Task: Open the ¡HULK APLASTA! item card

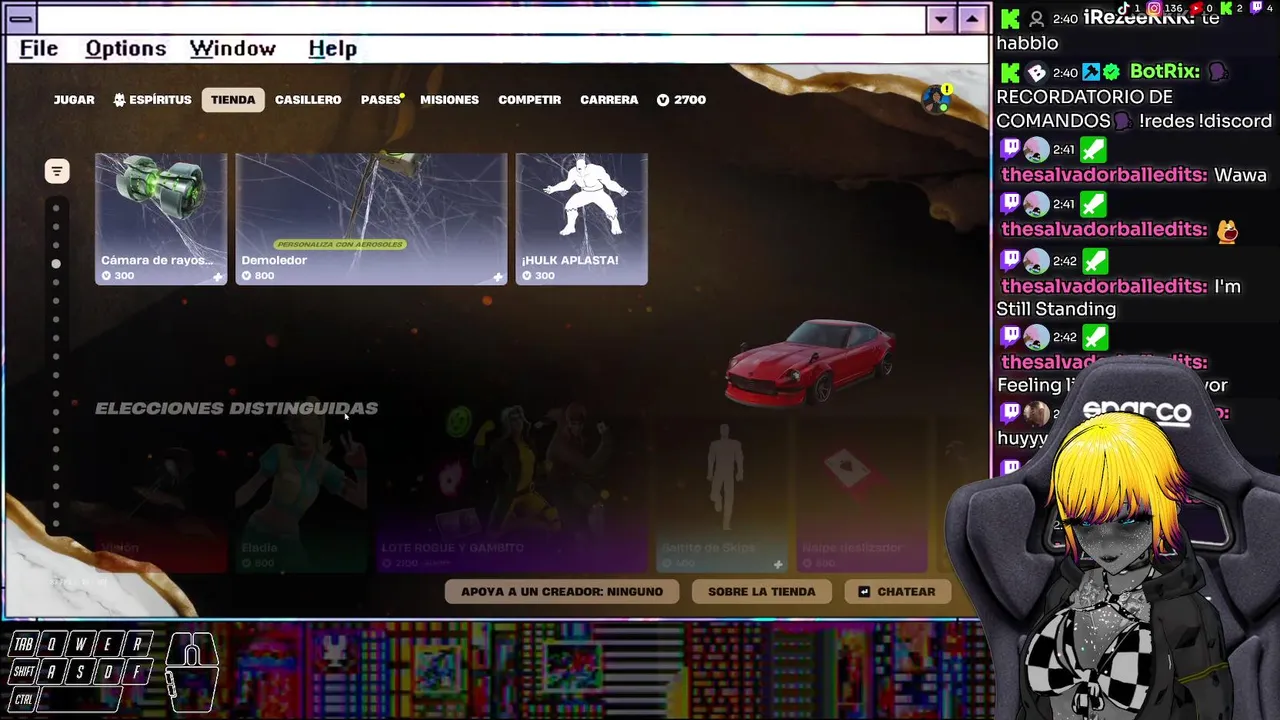Action: (x=581, y=219)
